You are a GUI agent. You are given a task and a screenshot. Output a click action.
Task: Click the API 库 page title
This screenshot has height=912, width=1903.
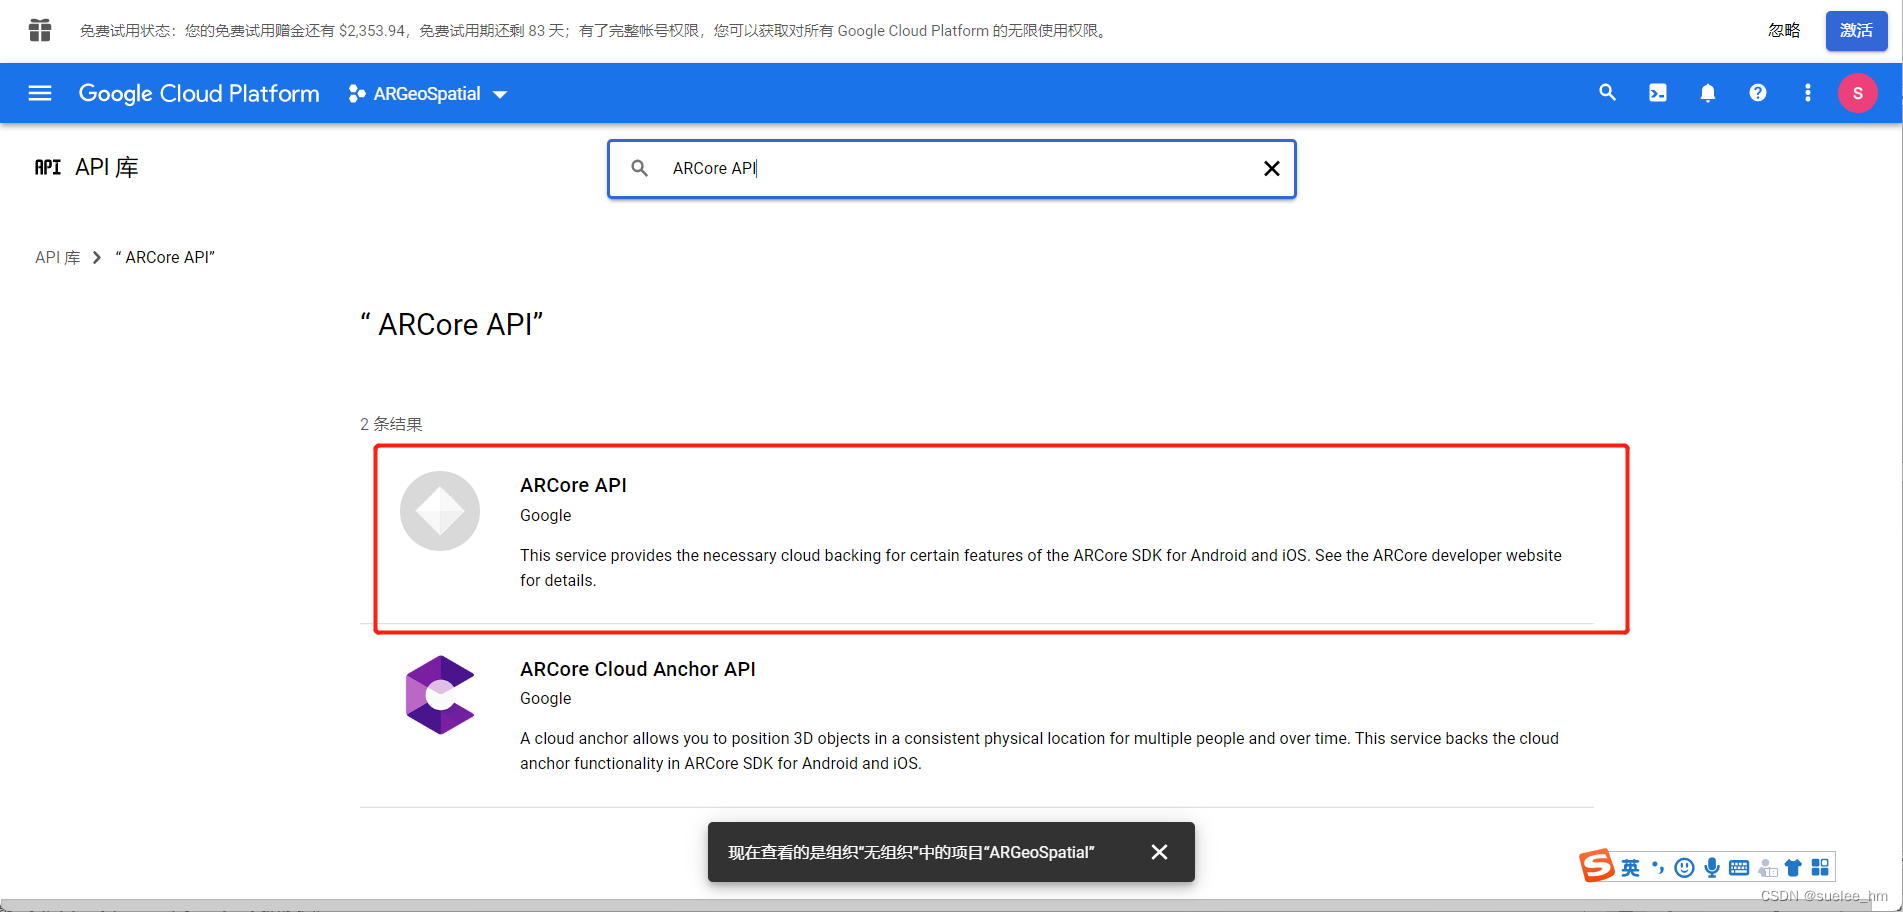point(107,167)
